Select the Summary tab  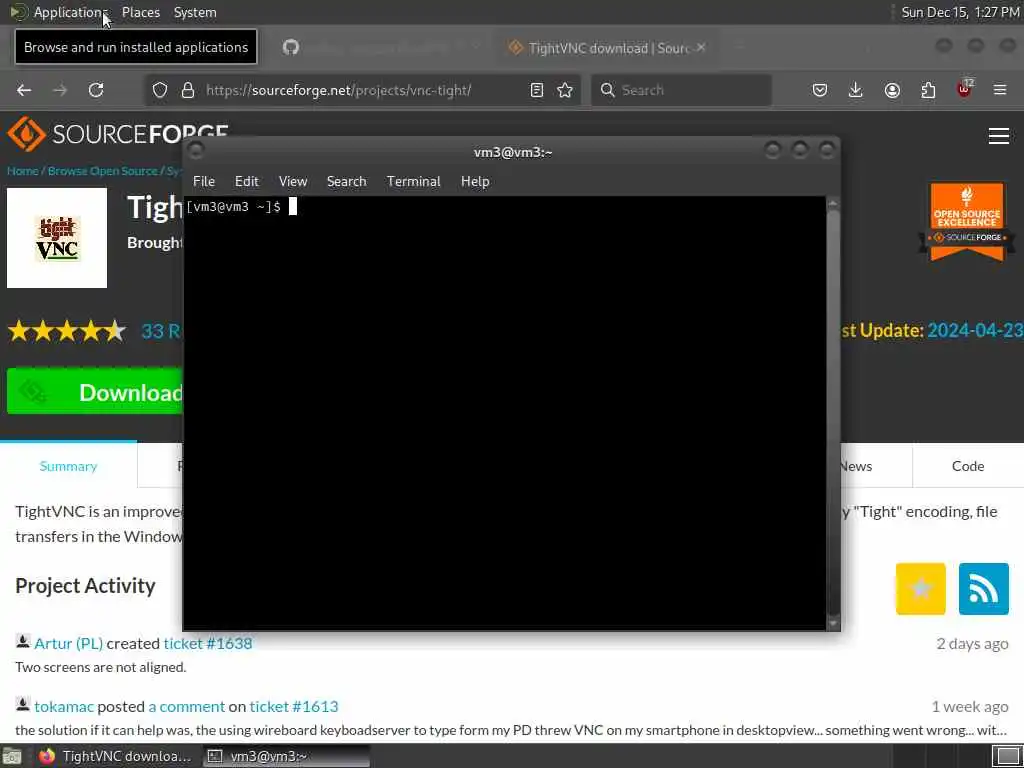pos(68,466)
